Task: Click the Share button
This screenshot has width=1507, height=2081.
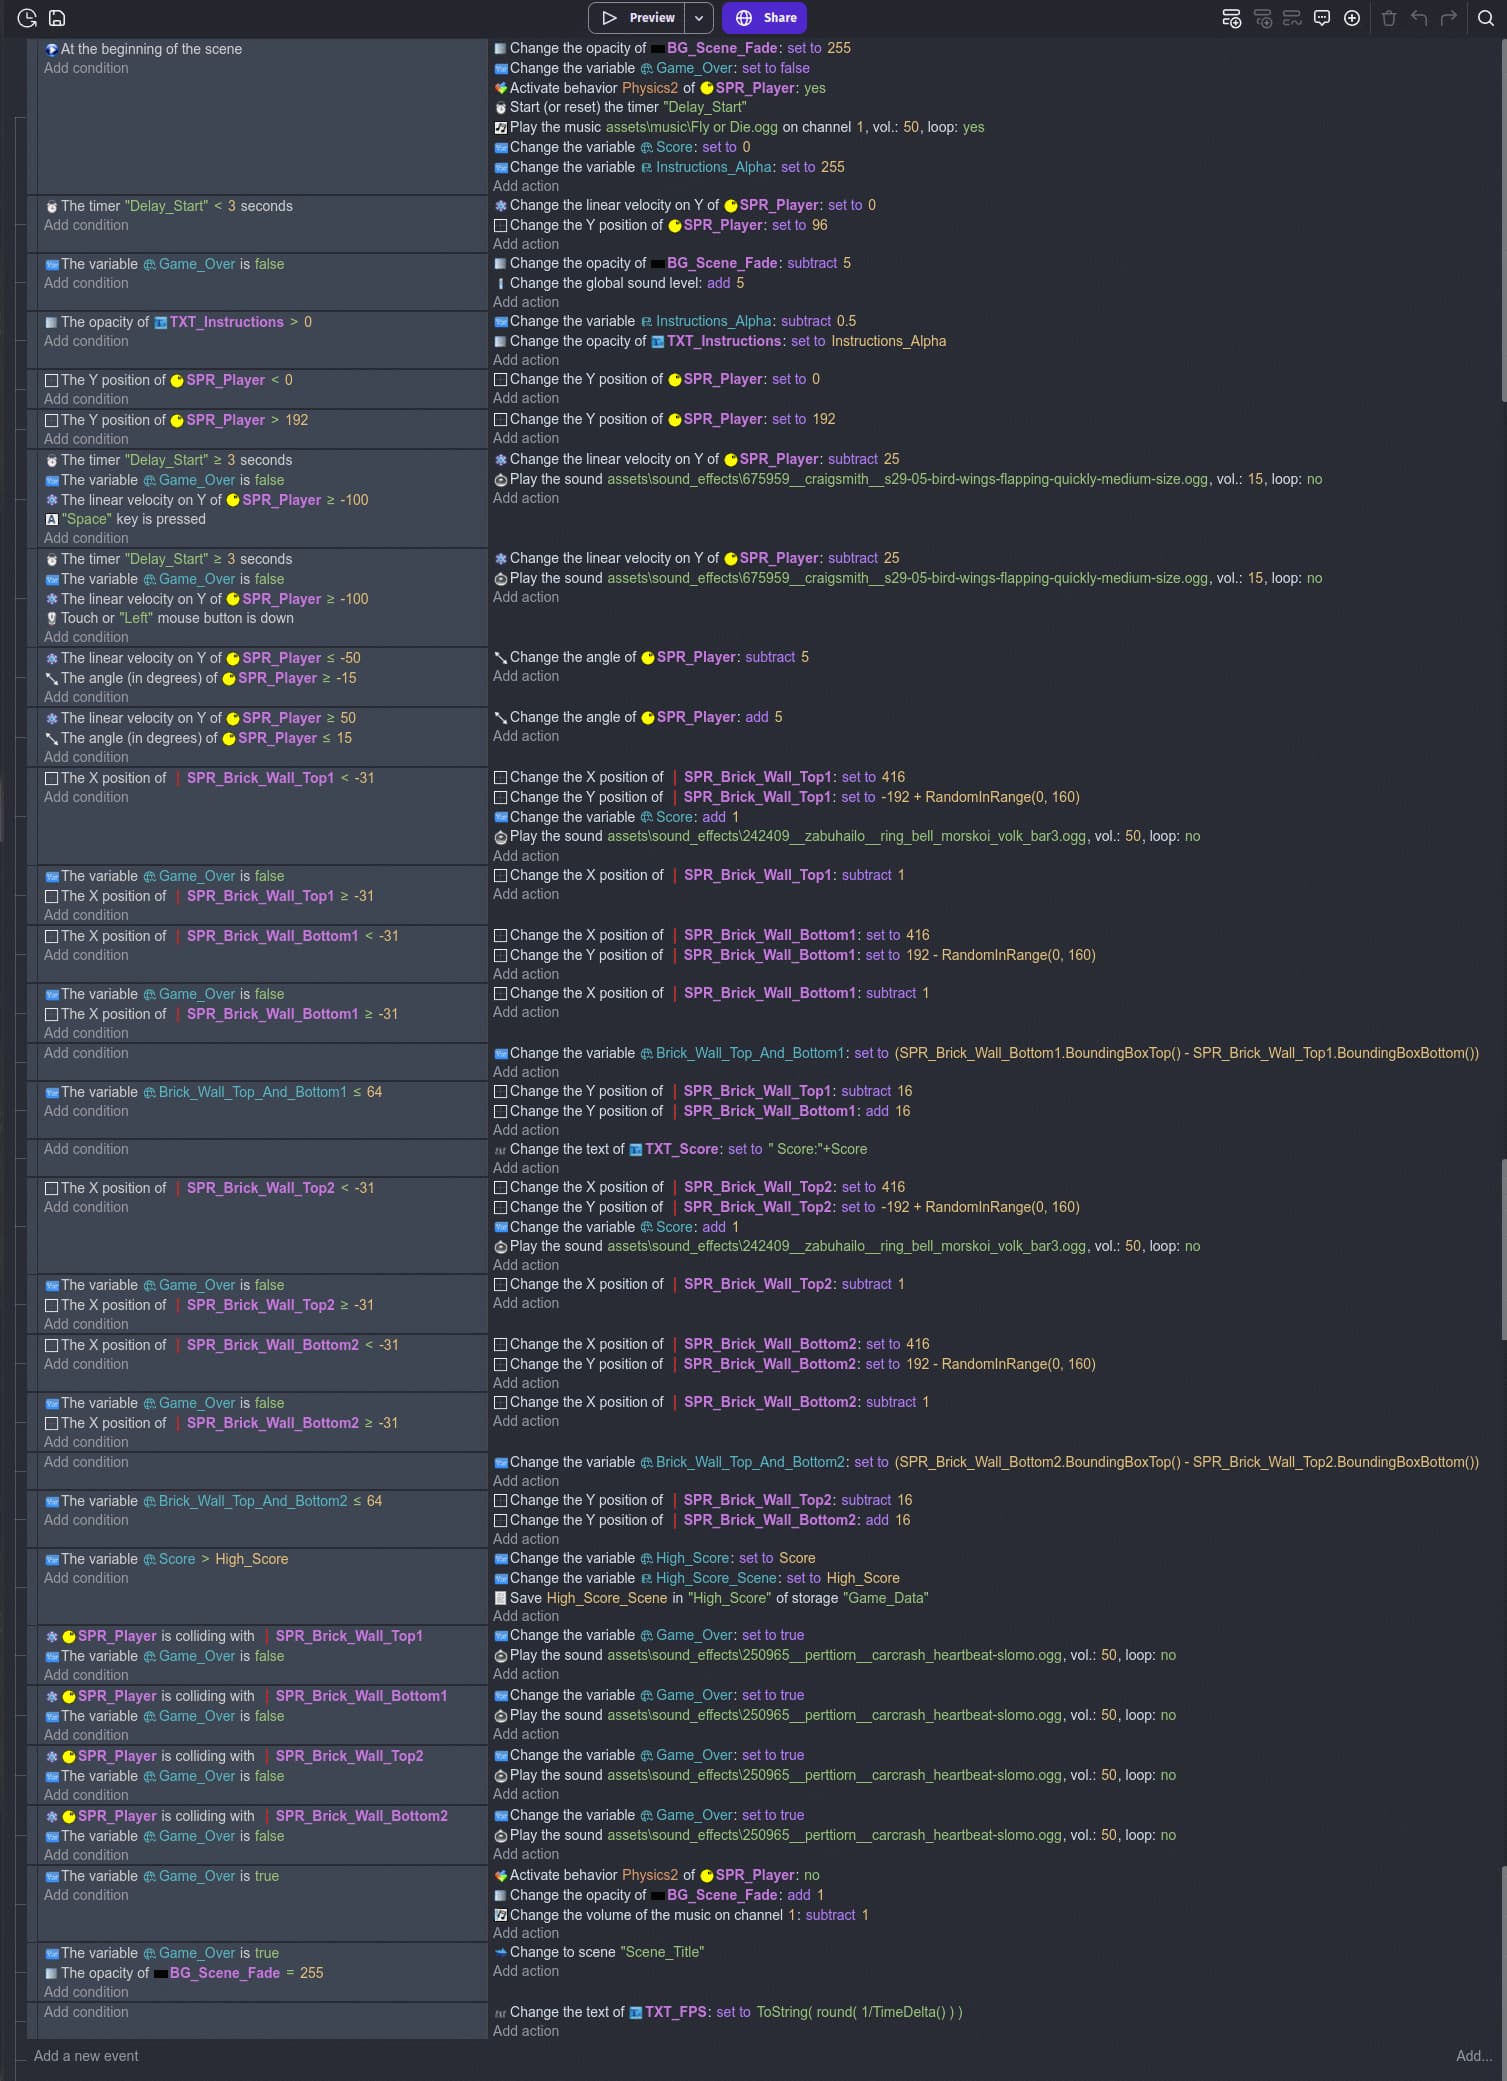Action: [766, 18]
